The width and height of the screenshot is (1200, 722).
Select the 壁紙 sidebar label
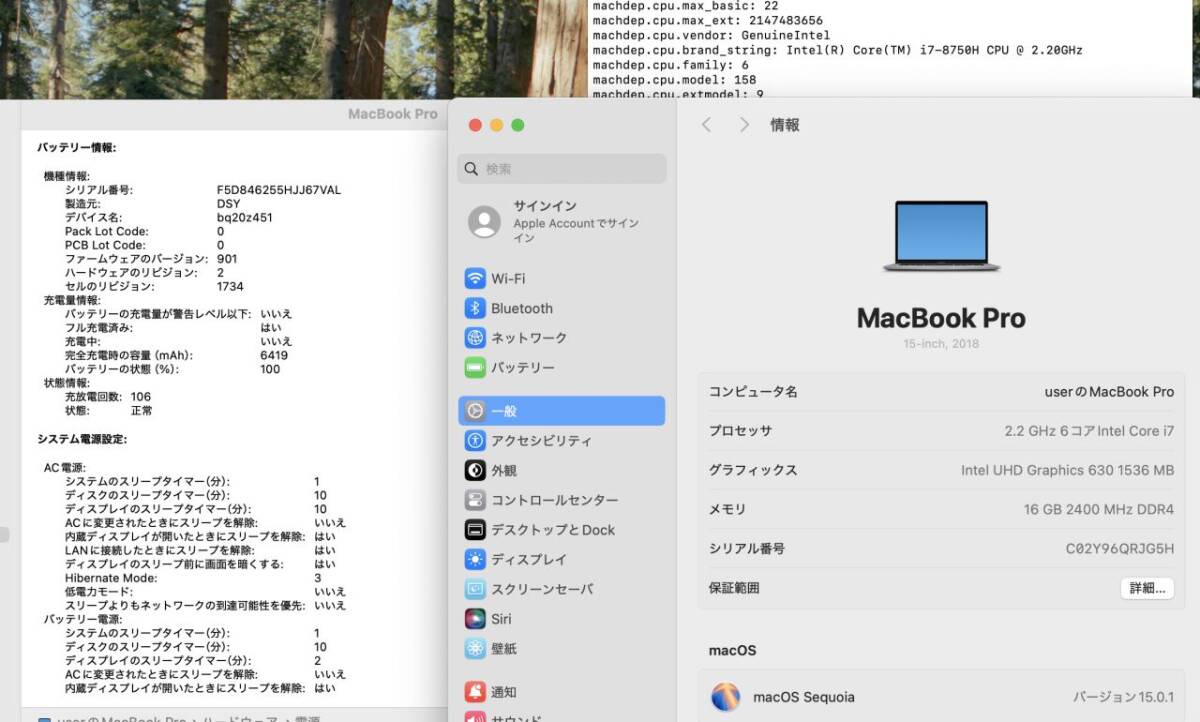504,648
